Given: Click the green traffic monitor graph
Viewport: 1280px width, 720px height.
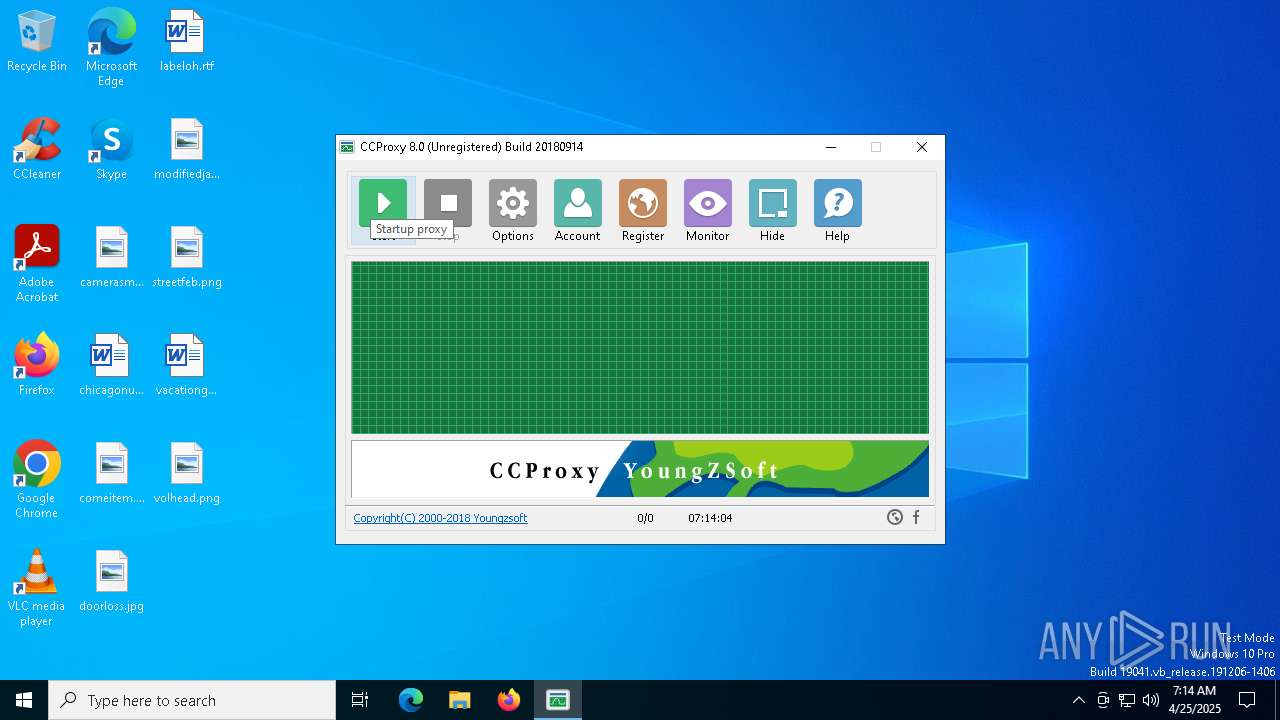Looking at the screenshot, I should point(640,347).
